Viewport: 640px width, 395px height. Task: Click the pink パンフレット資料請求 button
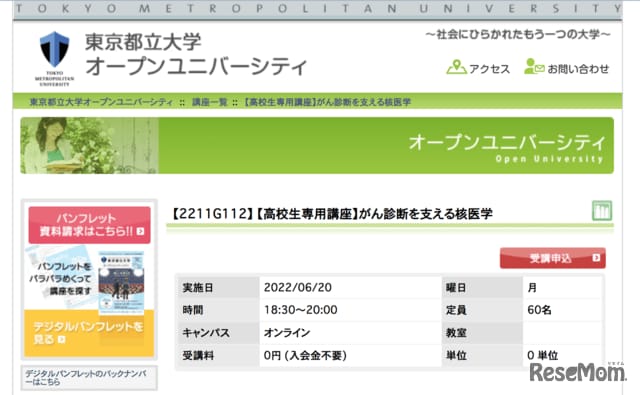pos(89,225)
